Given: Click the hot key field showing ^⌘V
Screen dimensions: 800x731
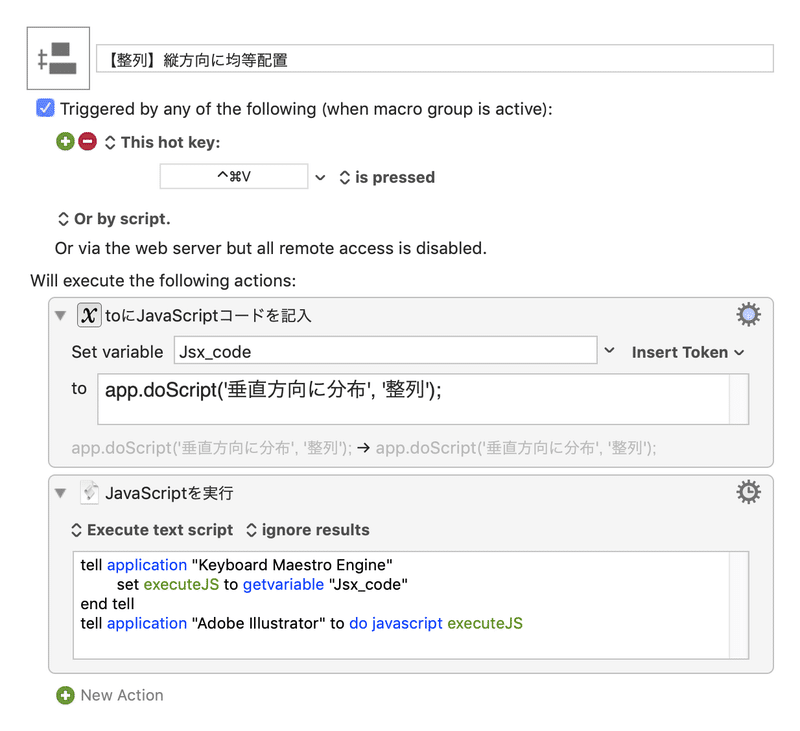Looking at the screenshot, I should (x=233, y=177).
